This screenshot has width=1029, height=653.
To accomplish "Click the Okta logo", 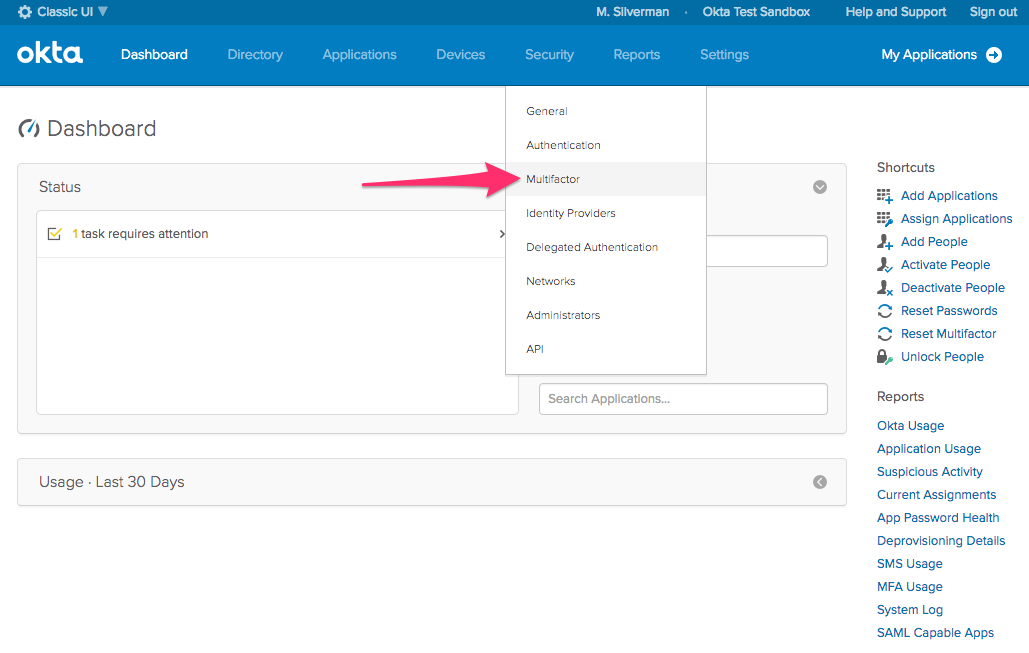I will click(50, 54).
